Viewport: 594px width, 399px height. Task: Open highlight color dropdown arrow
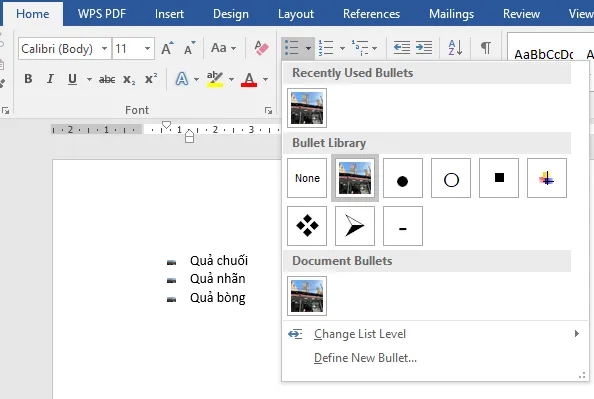tap(231, 79)
